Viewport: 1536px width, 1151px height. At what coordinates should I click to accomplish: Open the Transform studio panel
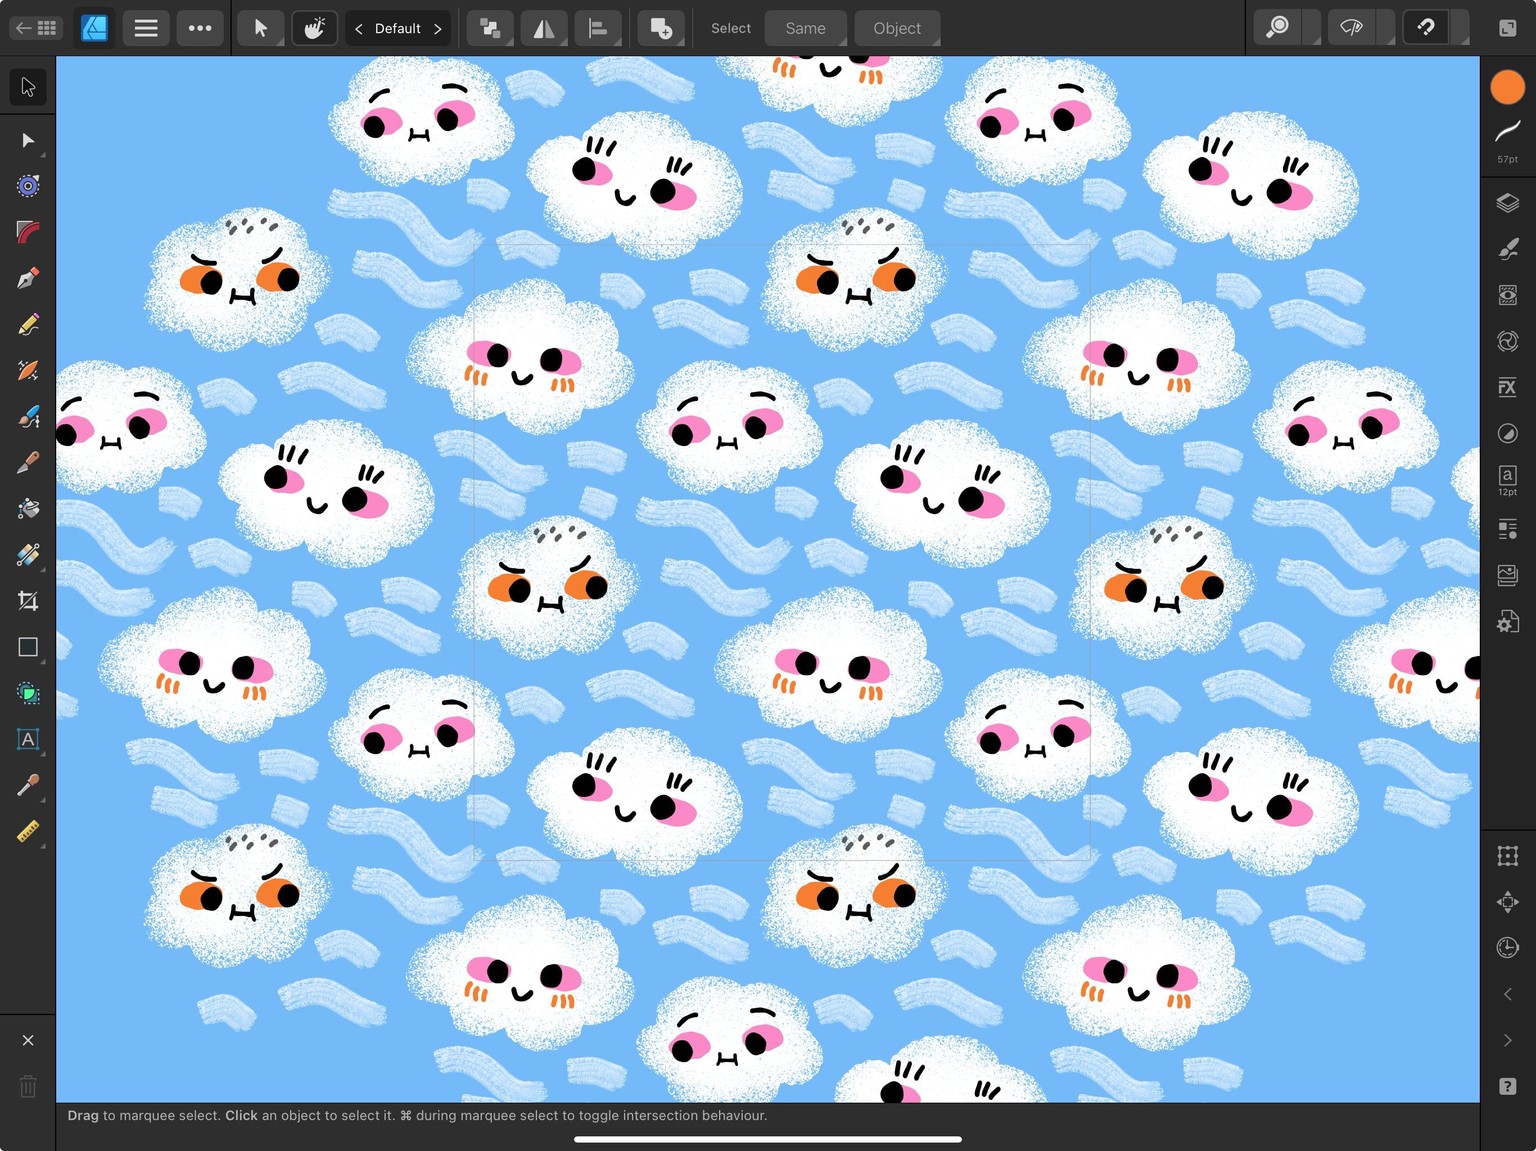[1508, 856]
